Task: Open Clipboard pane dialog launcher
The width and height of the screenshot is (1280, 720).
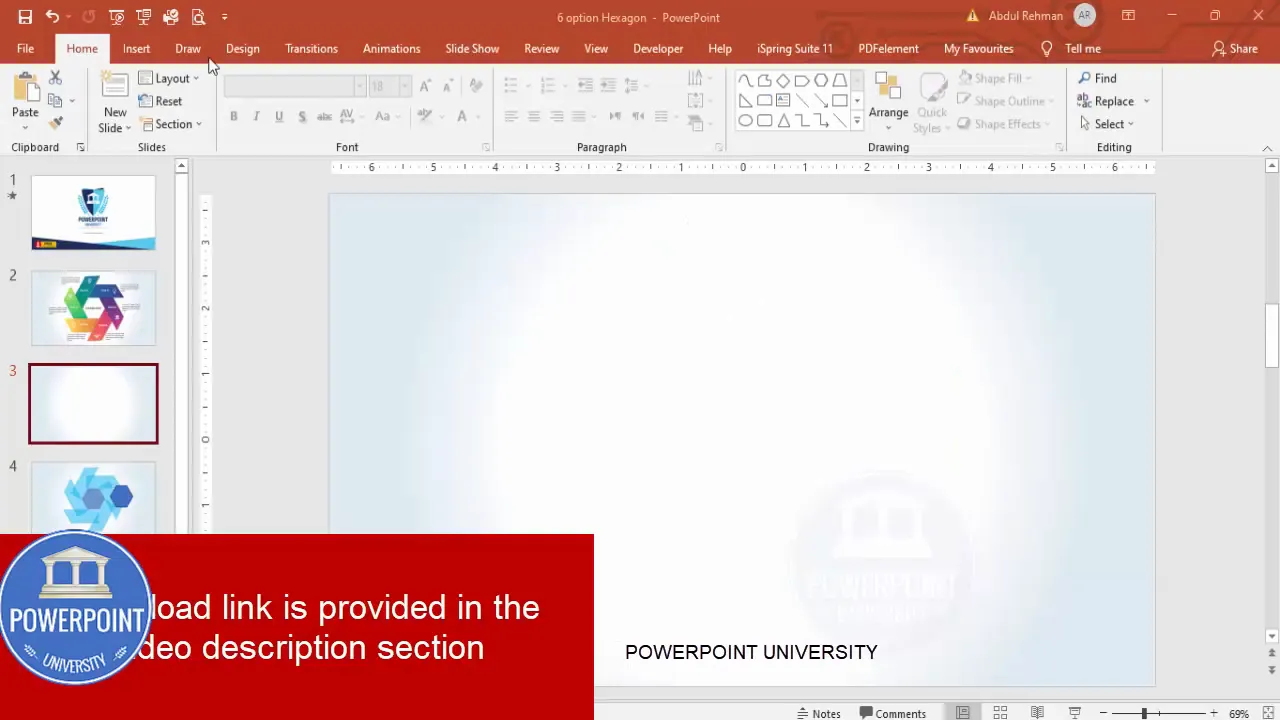Action: 80,147
